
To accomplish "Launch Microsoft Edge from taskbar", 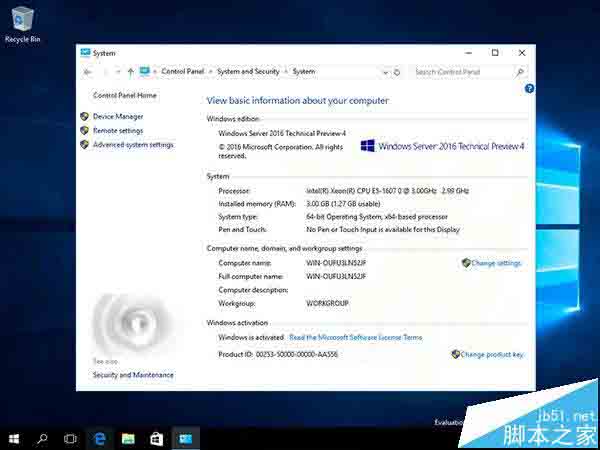I will pyautogui.click(x=99, y=439).
